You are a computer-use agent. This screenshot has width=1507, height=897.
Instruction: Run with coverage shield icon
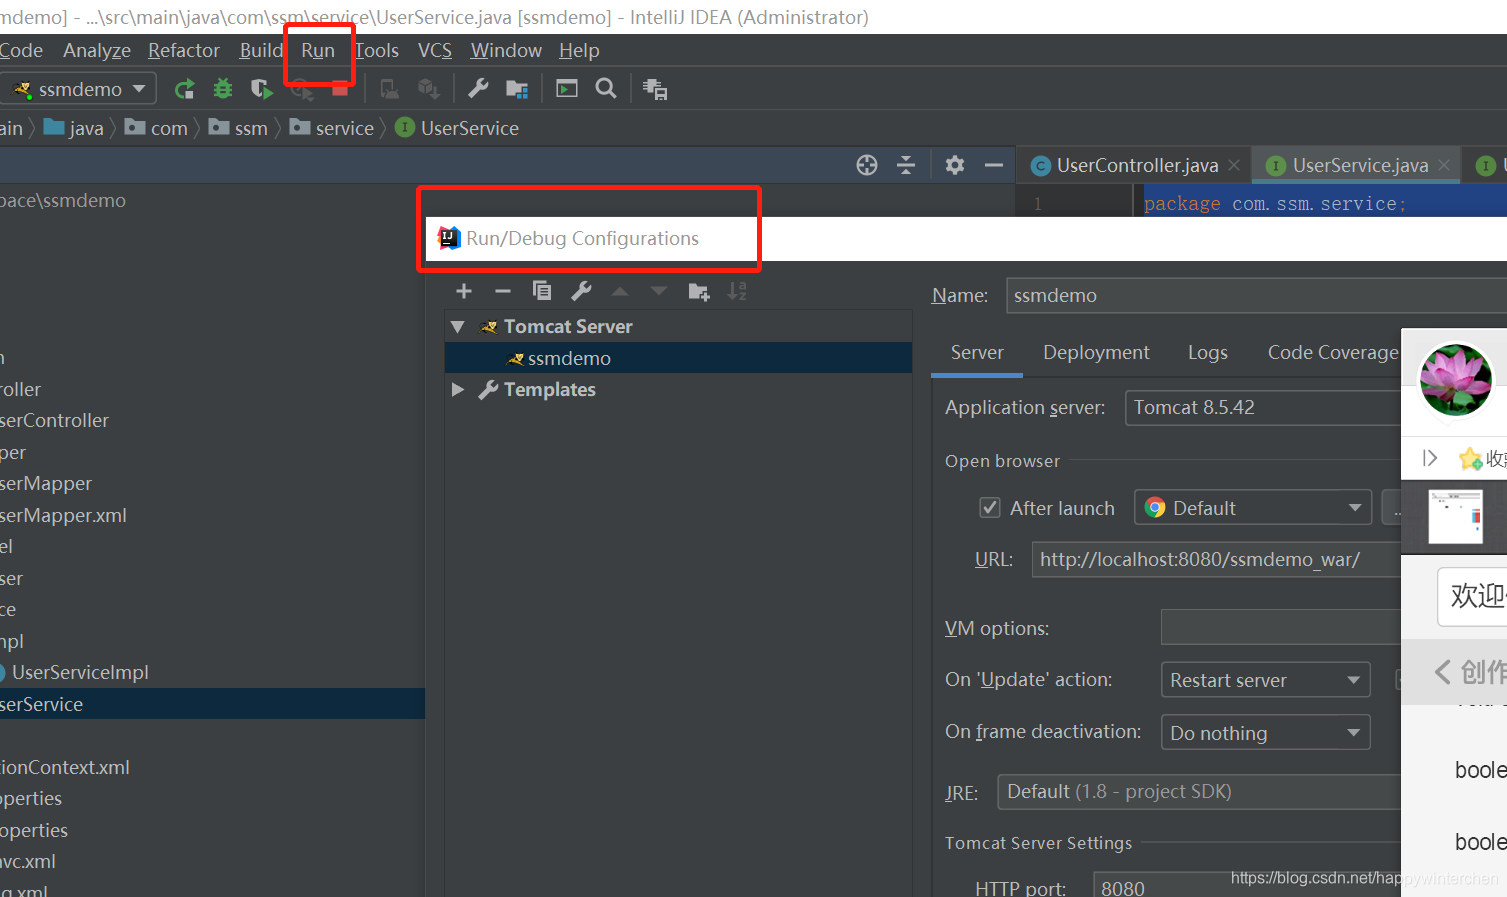tap(261, 89)
